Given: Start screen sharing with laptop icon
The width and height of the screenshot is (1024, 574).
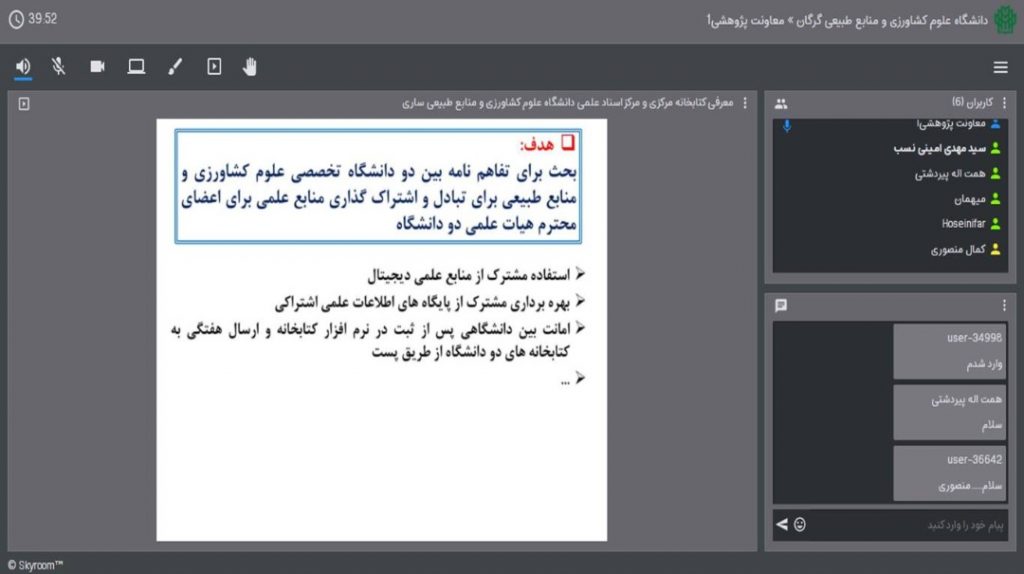Looking at the screenshot, I should point(136,67).
